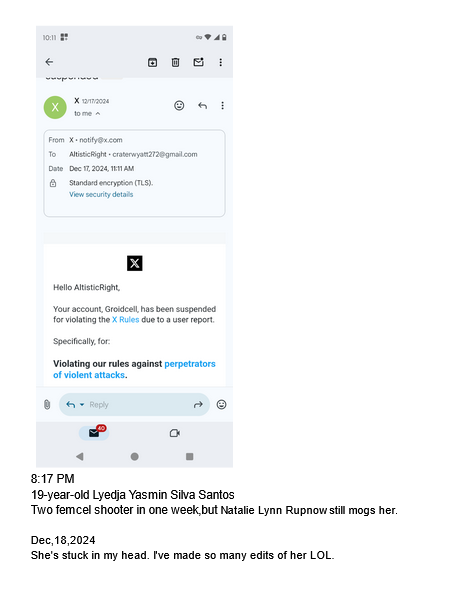Mark email as unread

tap(199, 62)
